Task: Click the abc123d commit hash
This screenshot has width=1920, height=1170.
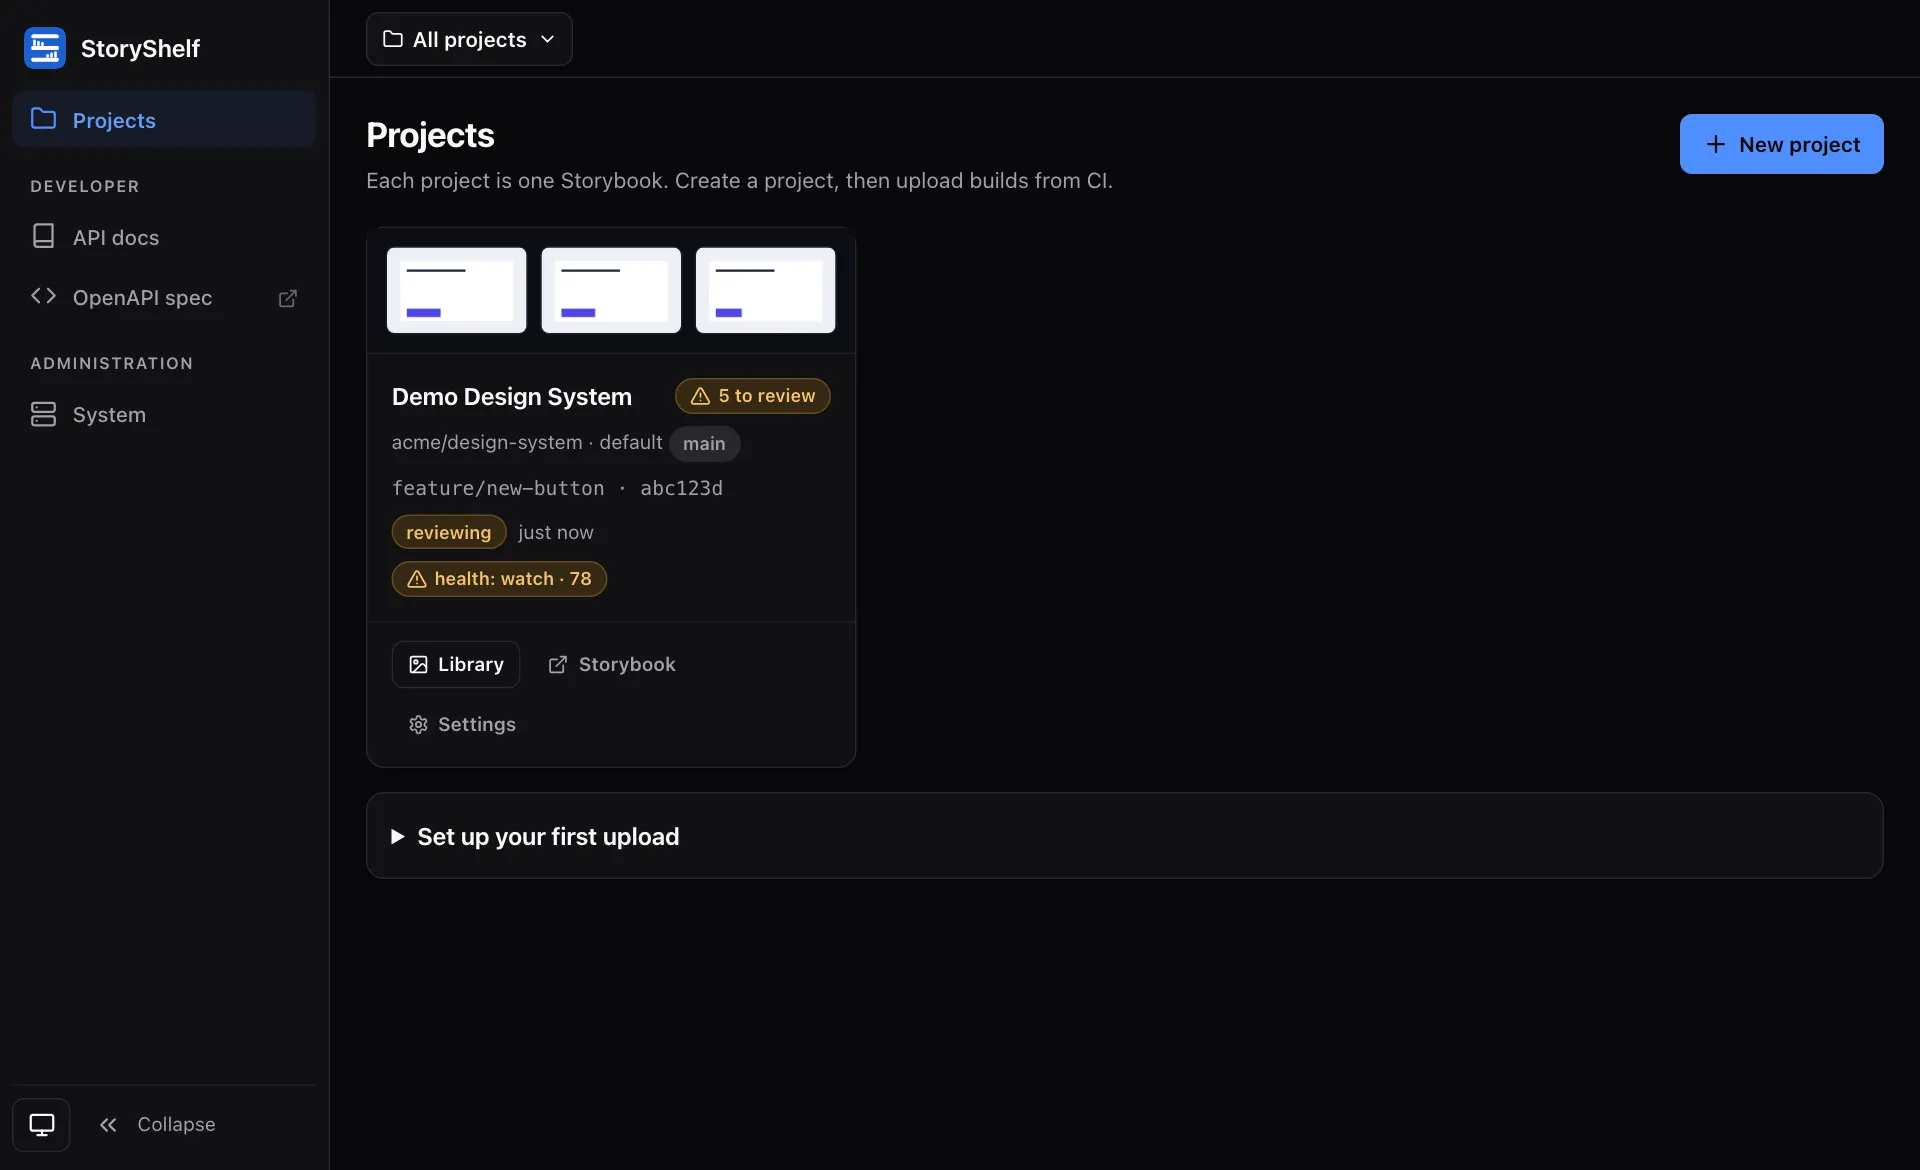Action: [x=681, y=488]
